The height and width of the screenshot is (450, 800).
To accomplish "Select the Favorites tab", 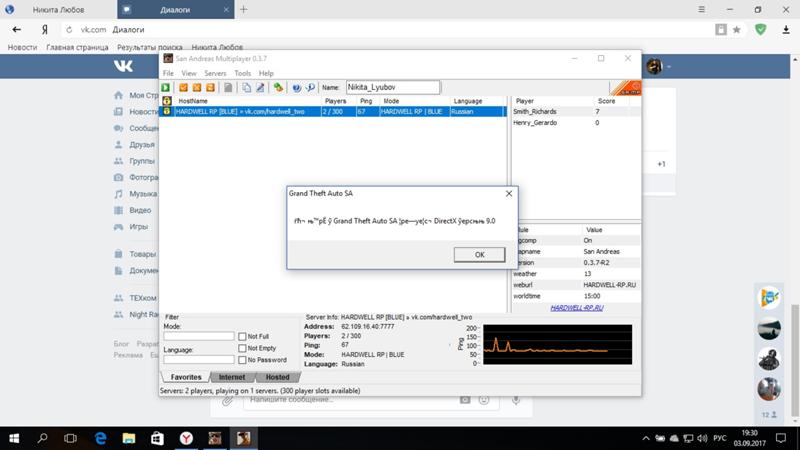I will 186,377.
